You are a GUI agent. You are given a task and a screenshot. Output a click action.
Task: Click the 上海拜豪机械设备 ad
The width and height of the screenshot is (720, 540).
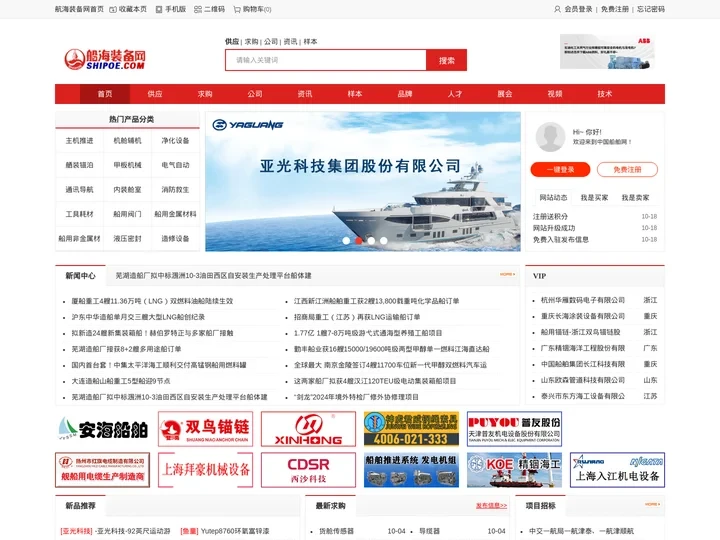coord(205,470)
